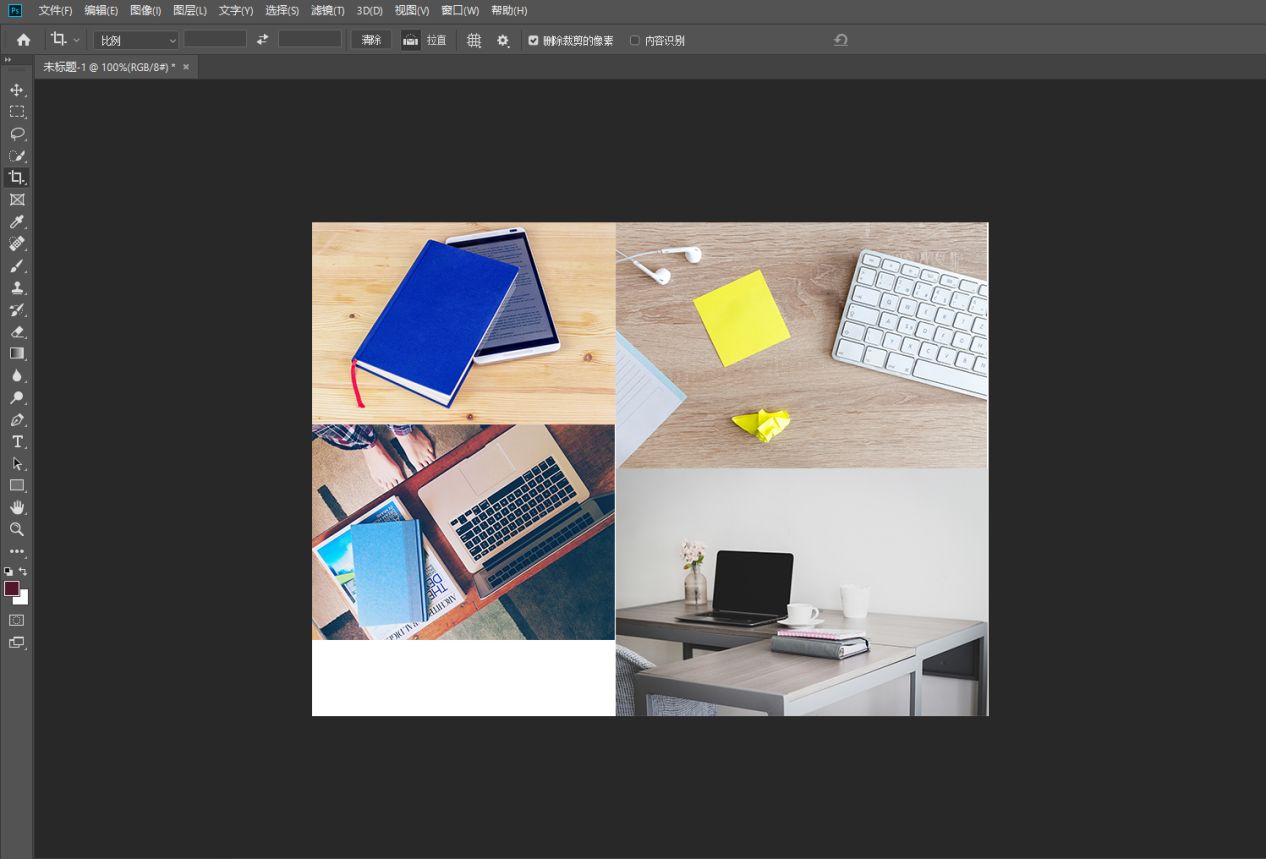This screenshot has width=1266, height=859.
Task: Select the Brush tool
Action: tap(17, 266)
